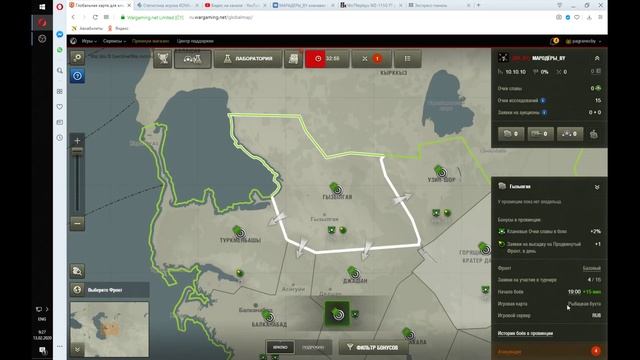
Task: Collapse the Гызылгая province panel
Action: (597, 187)
